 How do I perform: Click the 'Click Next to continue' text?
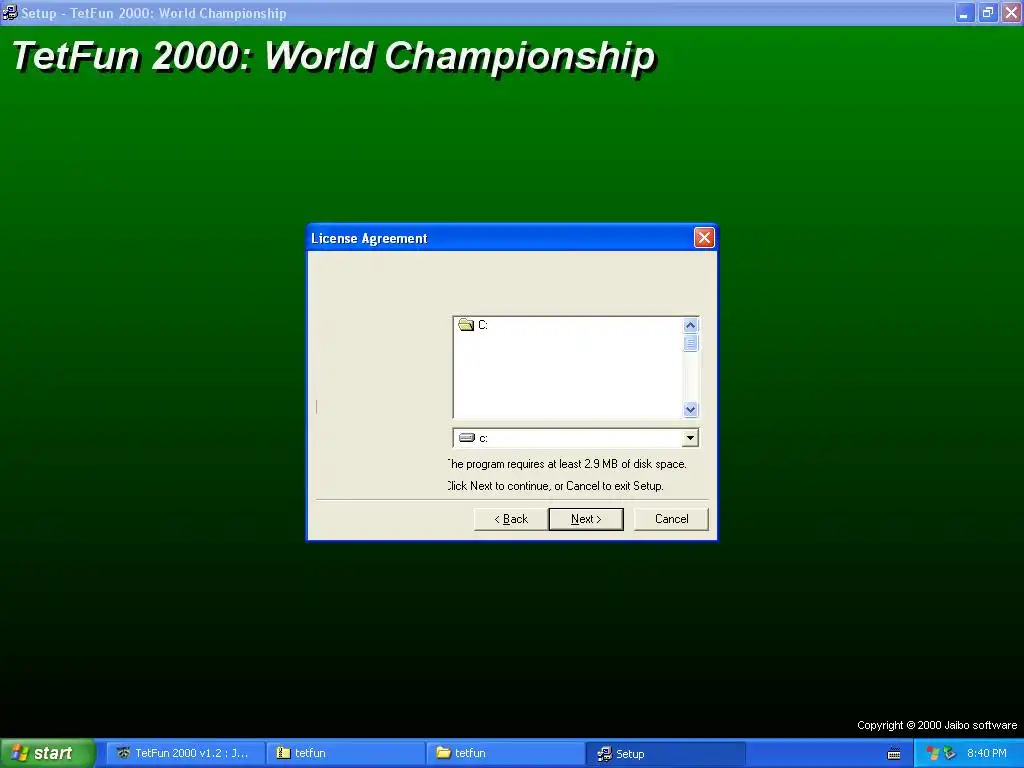555,486
